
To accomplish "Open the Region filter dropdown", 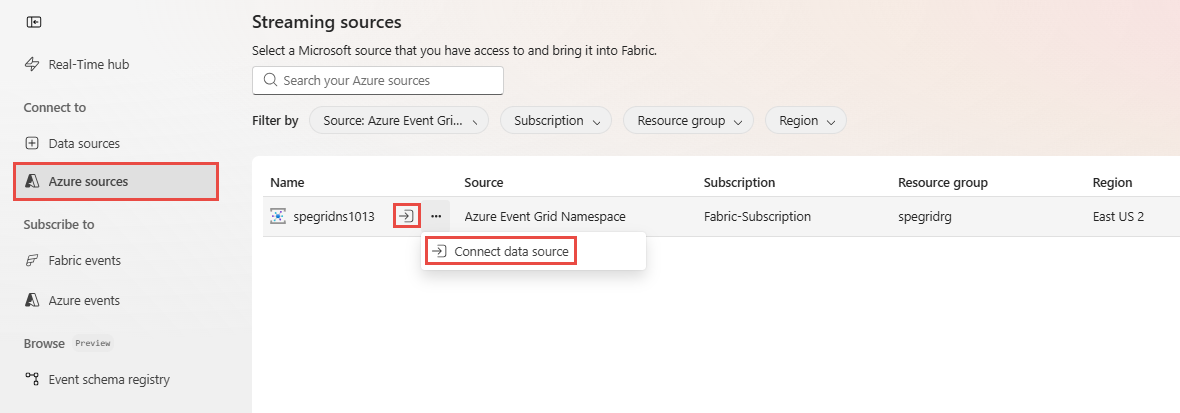I will 806,121.
